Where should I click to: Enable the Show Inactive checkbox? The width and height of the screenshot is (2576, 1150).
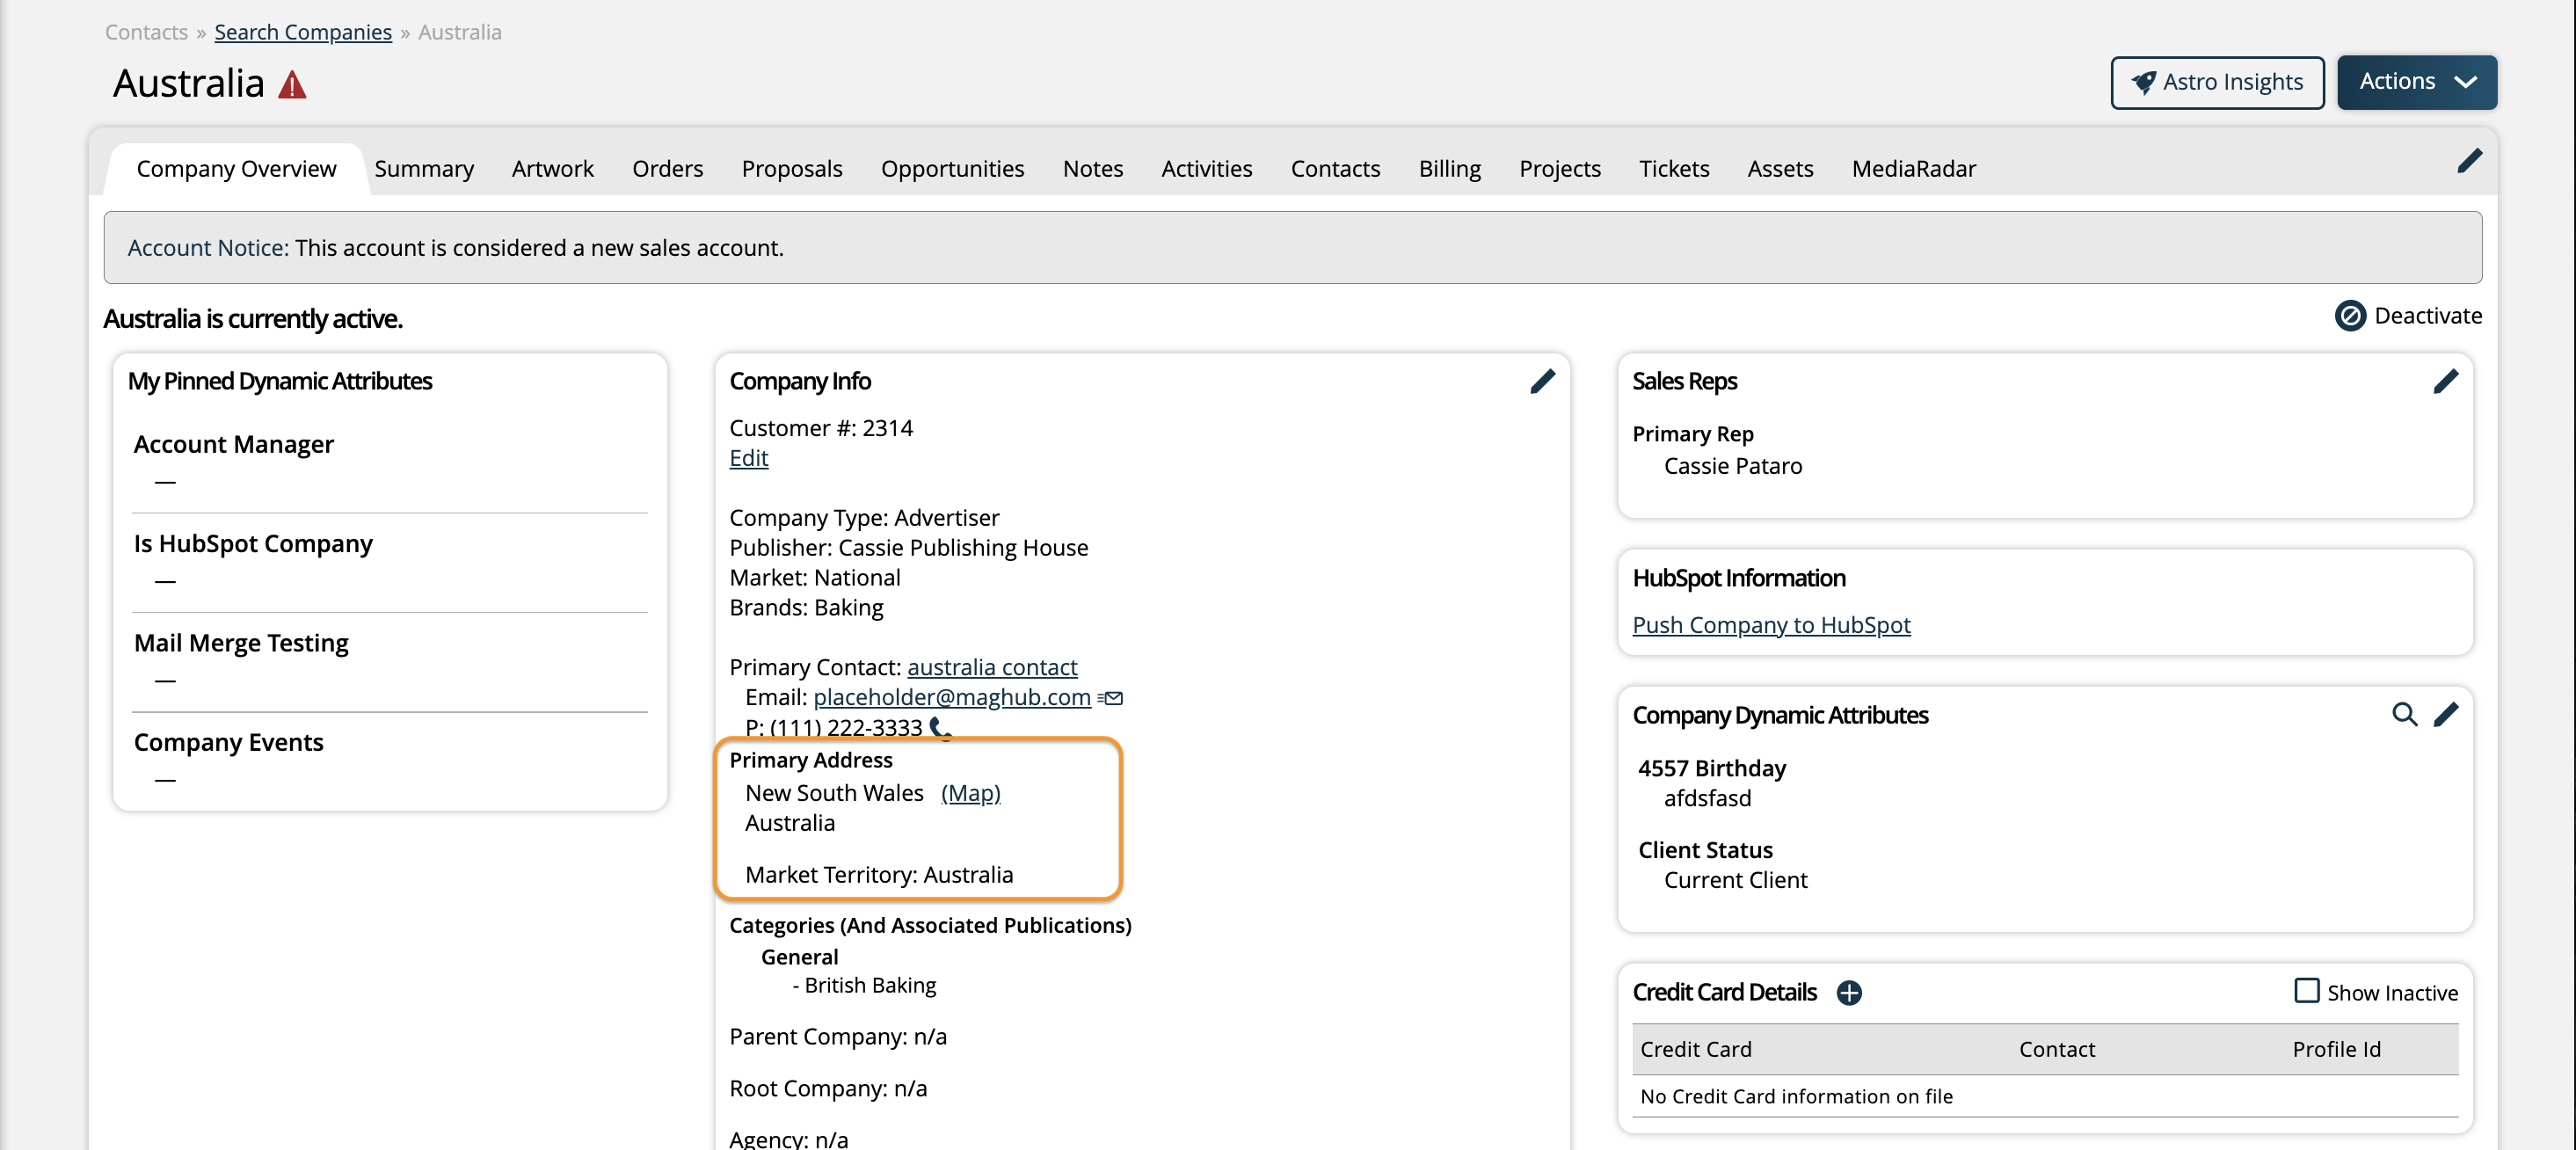(2306, 990)
